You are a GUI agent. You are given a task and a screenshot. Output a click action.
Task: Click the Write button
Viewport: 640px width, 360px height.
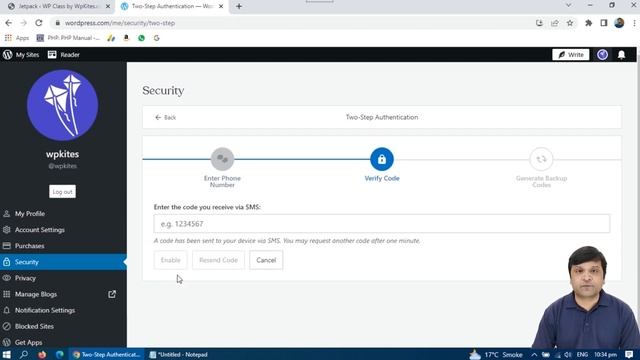(x=571, y=55)
